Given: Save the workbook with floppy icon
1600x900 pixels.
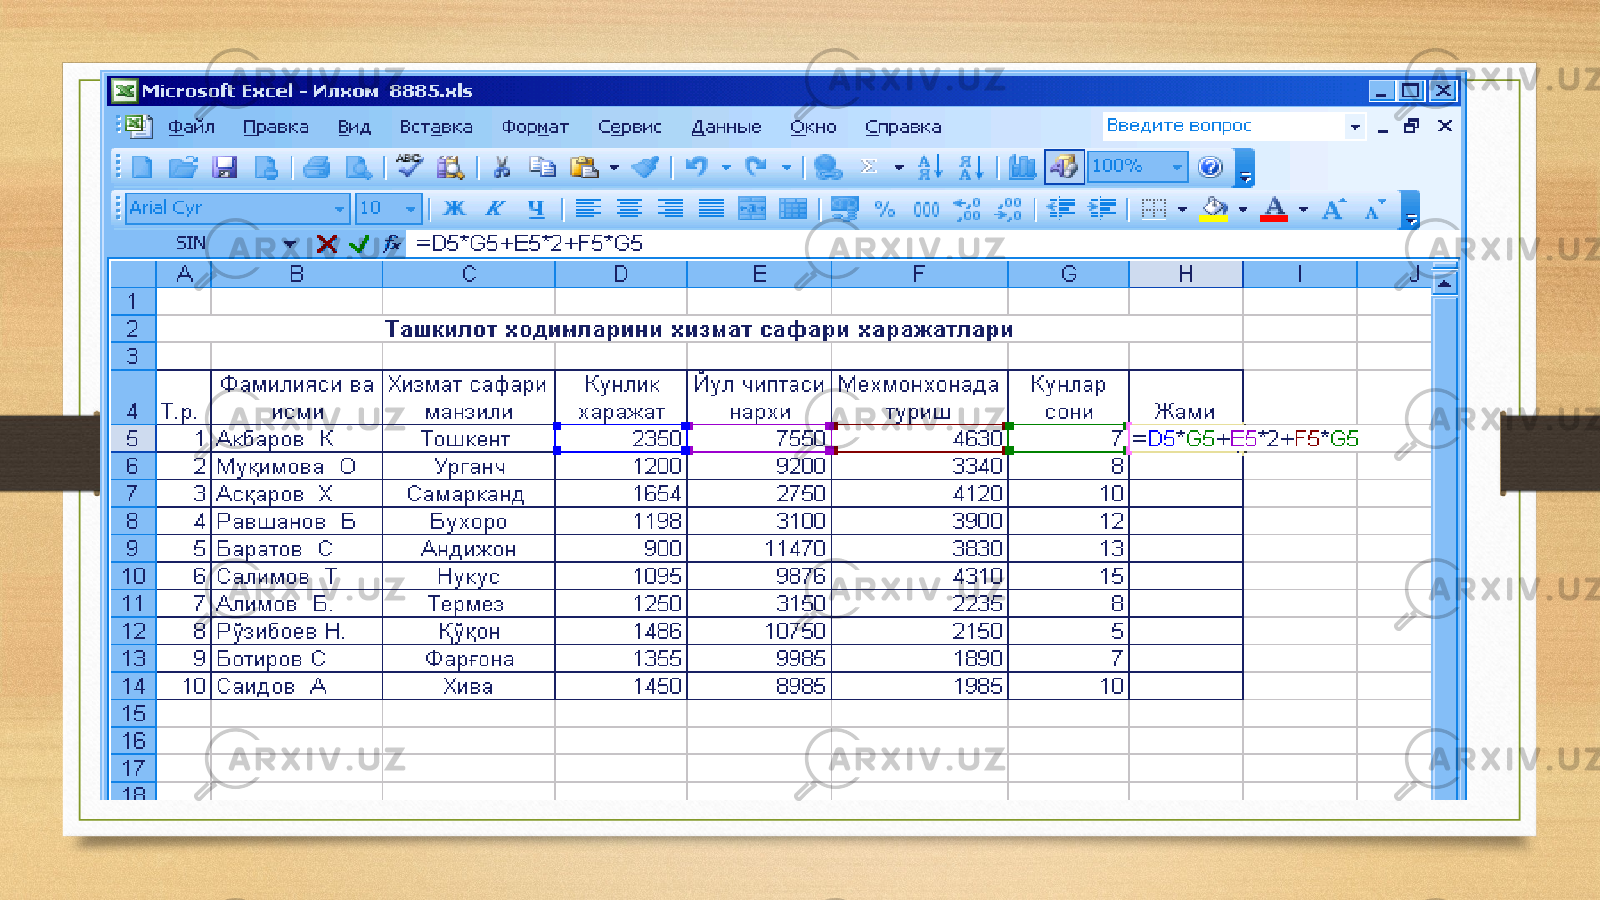Looking at the screenshot, I should [x=225, y=167].
